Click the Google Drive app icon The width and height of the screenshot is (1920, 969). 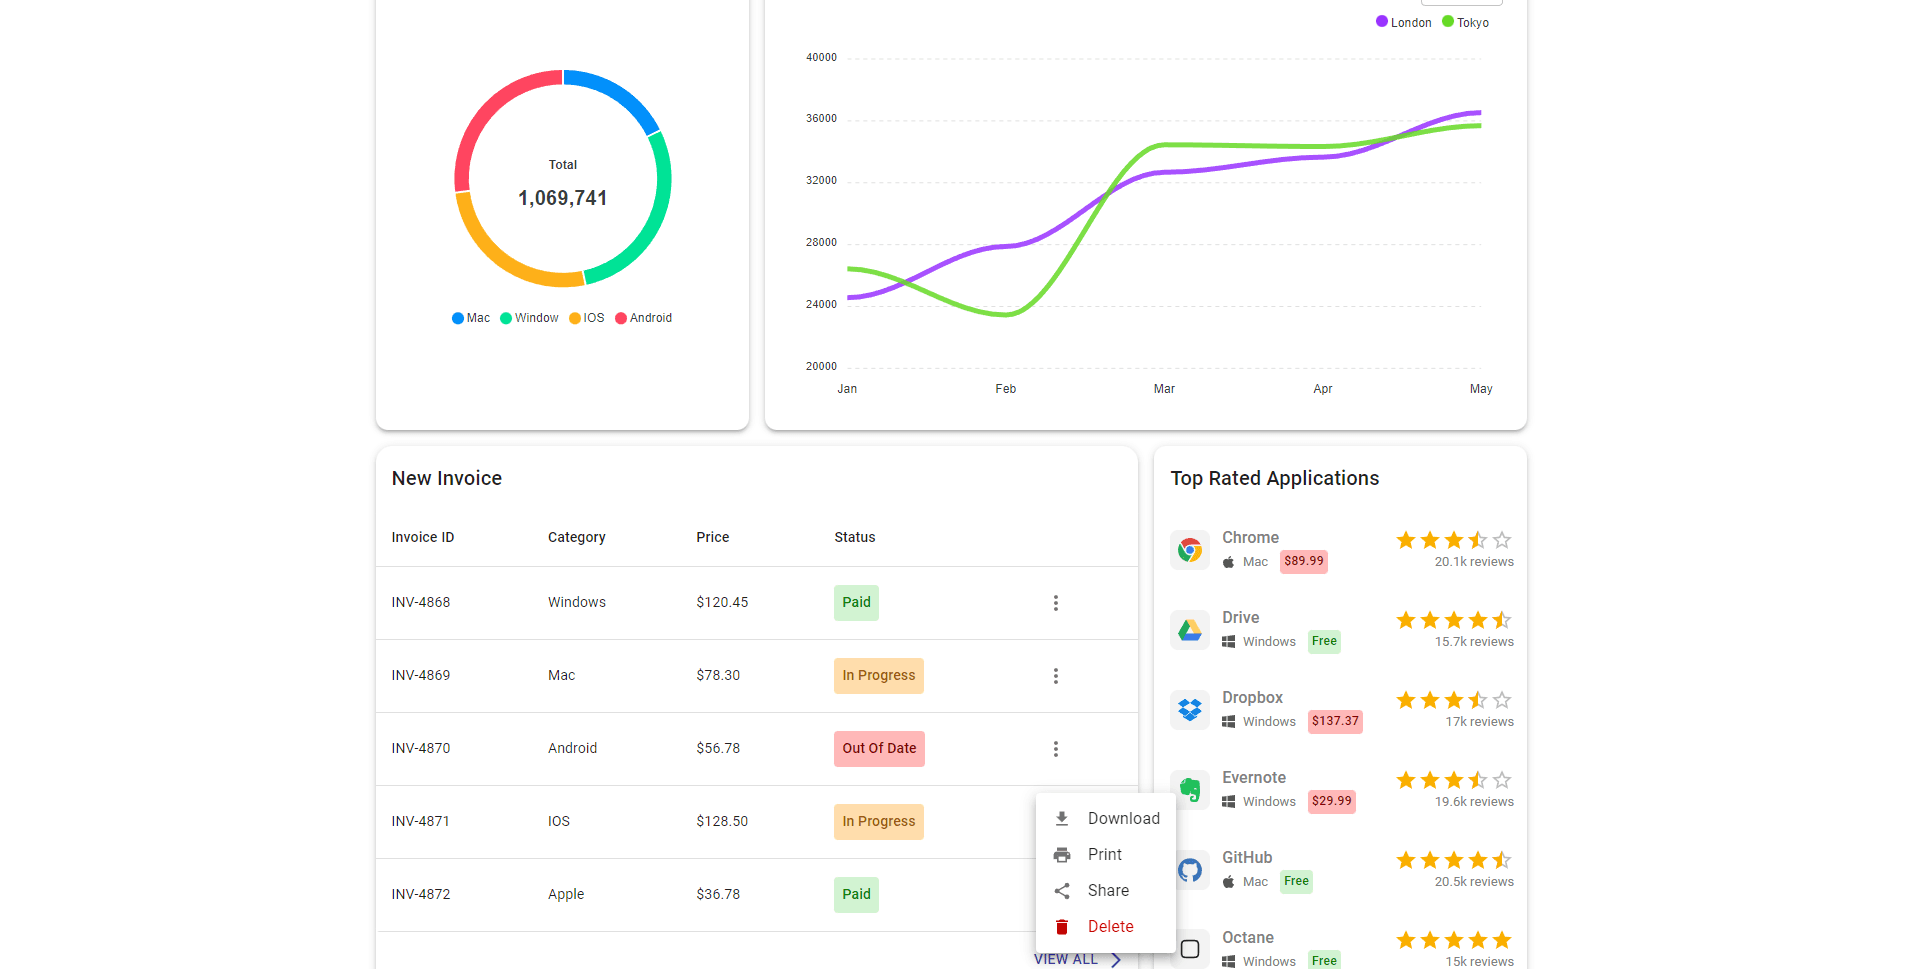[1190, 630]
